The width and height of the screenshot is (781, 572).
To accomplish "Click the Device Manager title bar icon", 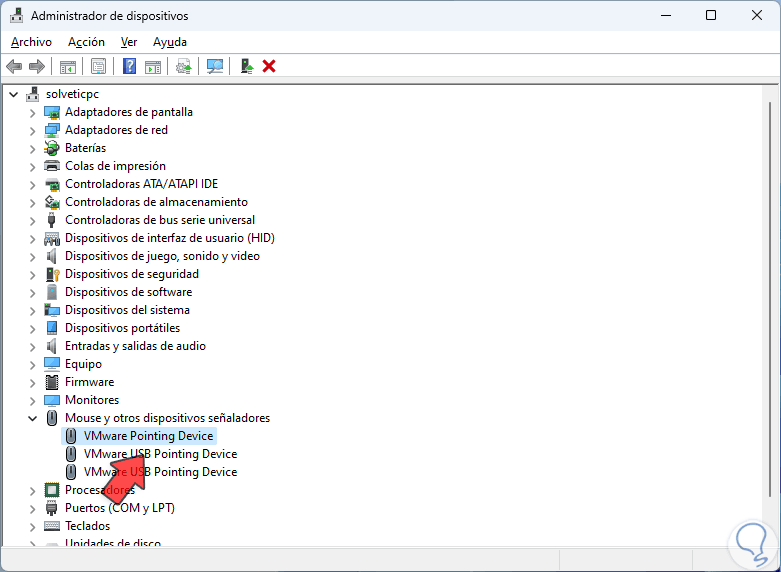I will click(17, 15).
